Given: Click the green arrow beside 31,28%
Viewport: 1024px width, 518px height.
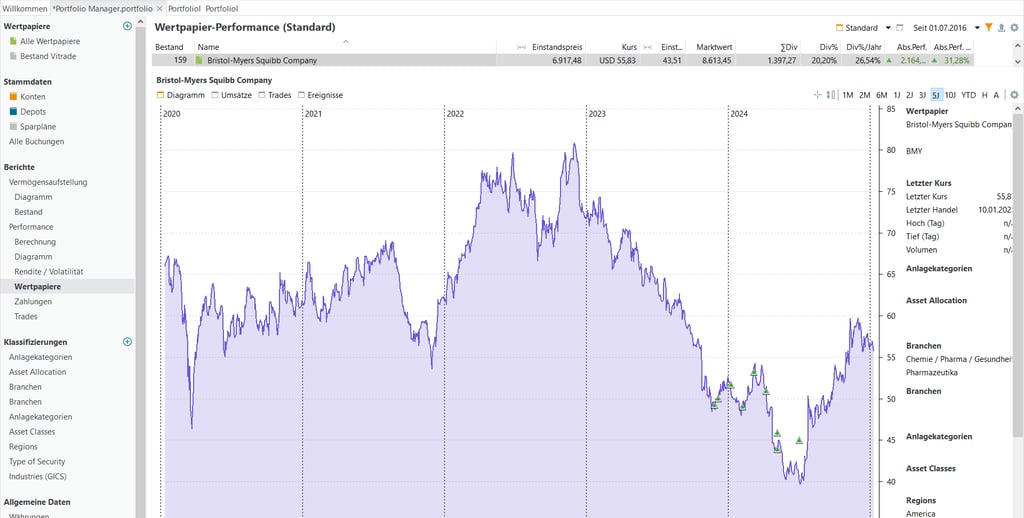Looking at the screenshot, I should 937,60.
